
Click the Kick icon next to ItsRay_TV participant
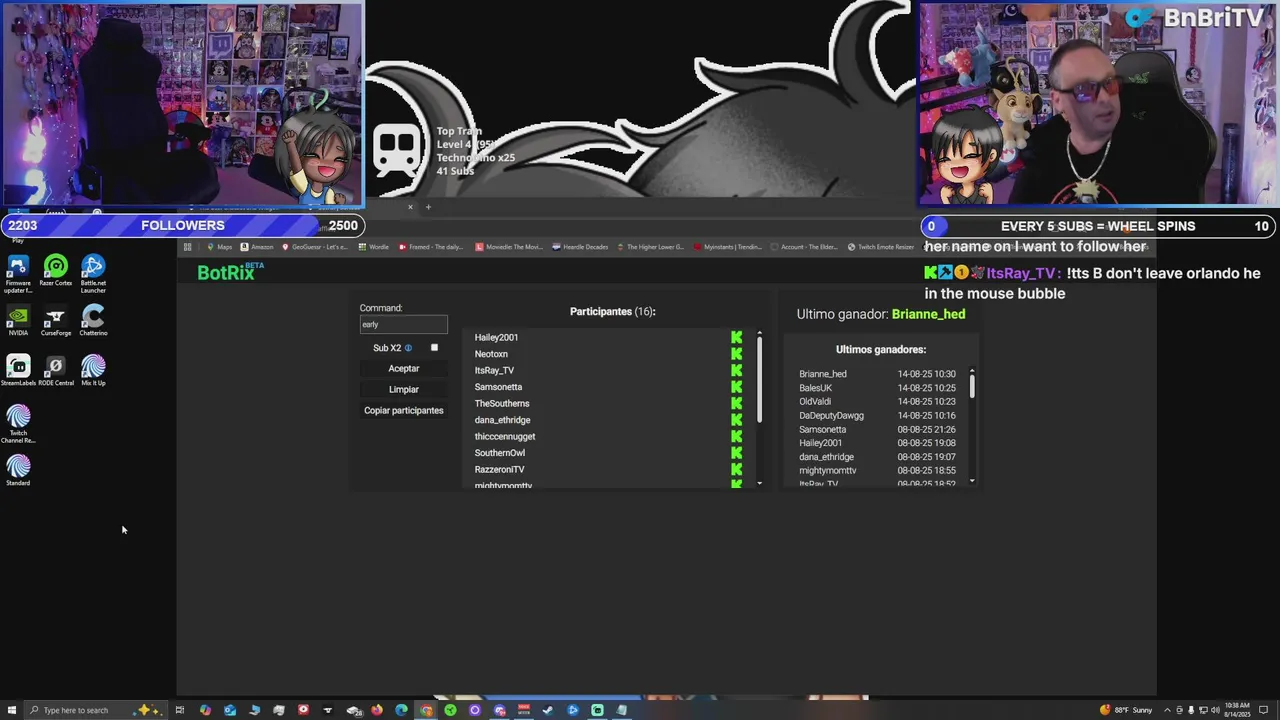[x=737, y=371]
